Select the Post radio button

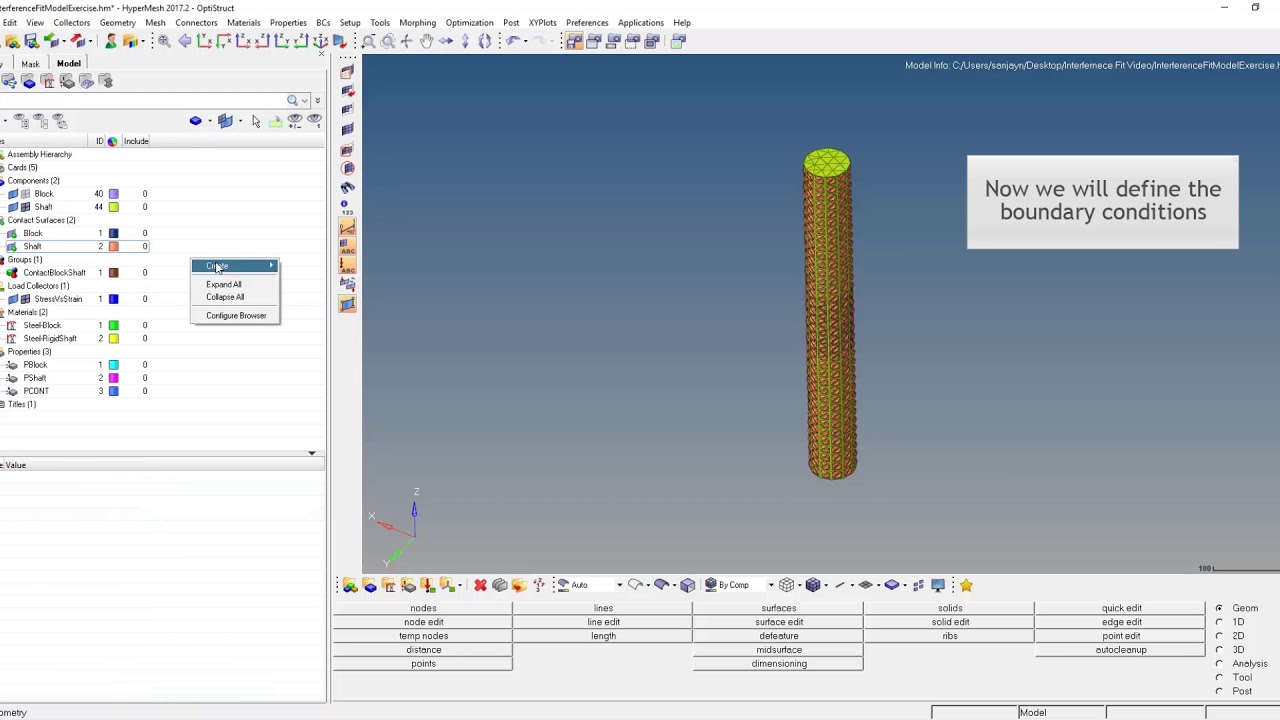[1218, 691]
